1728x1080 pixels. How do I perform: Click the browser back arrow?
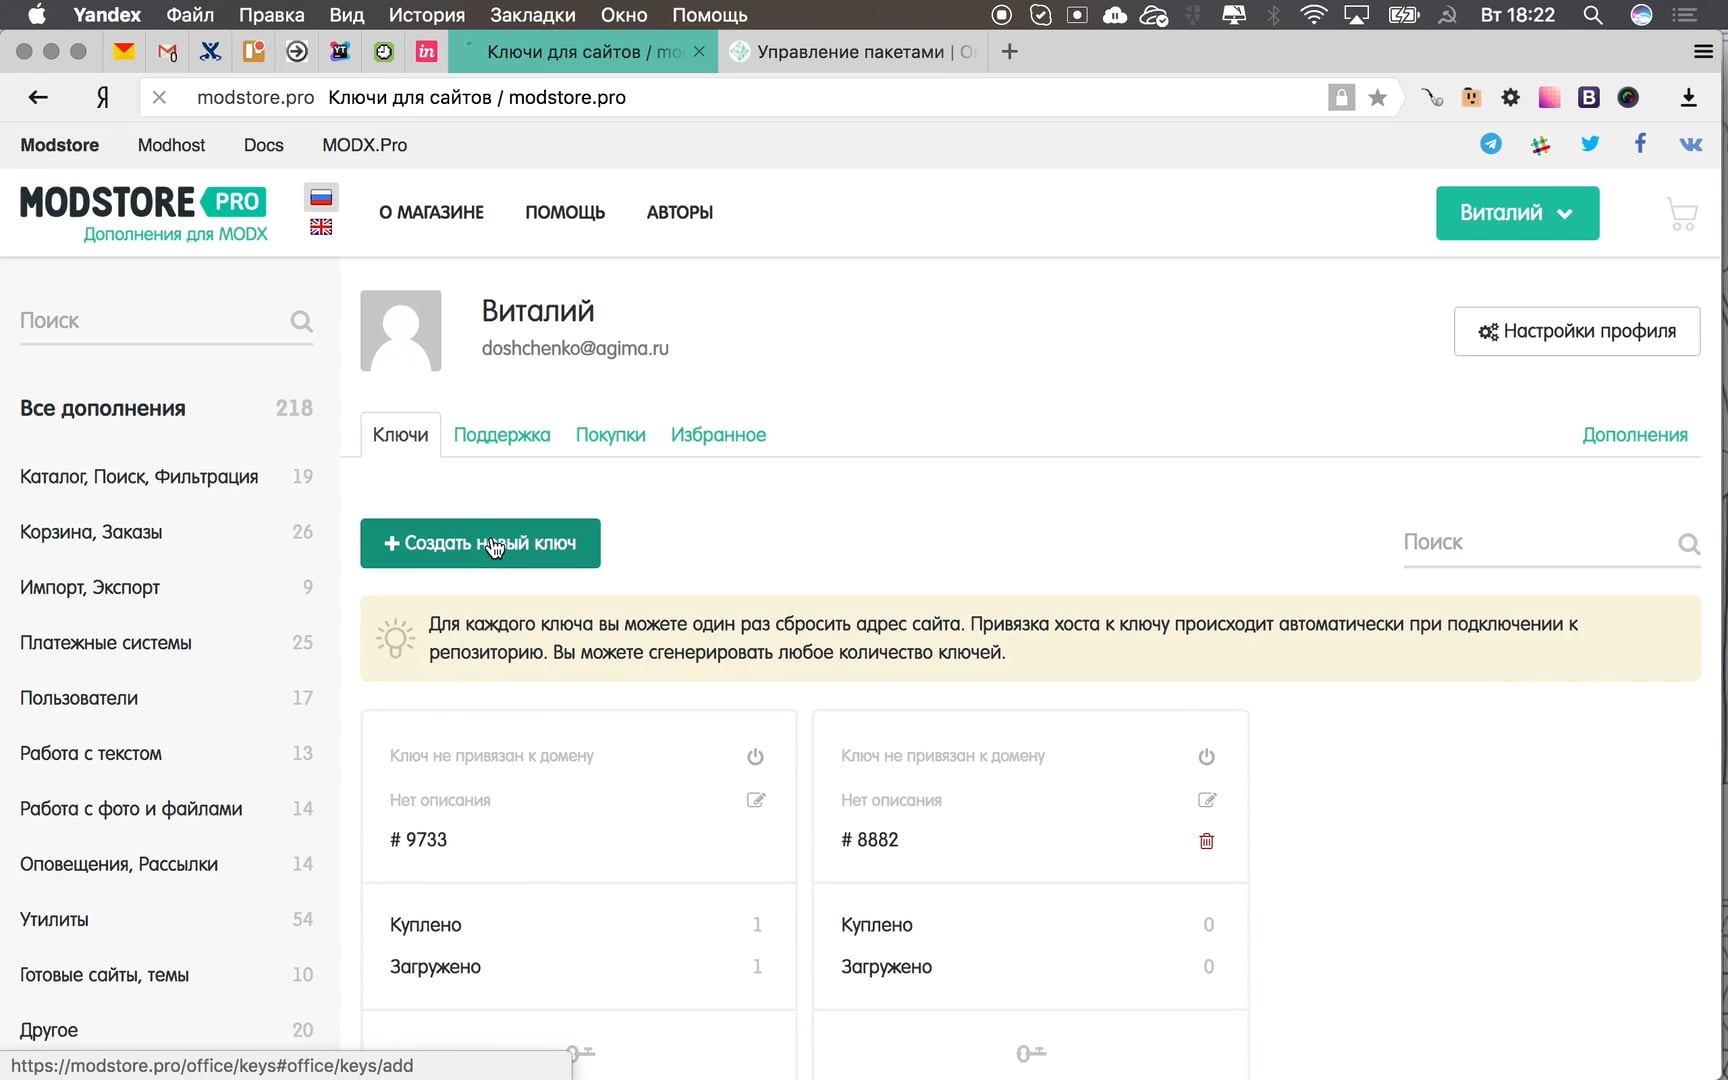tap(38, 97)
